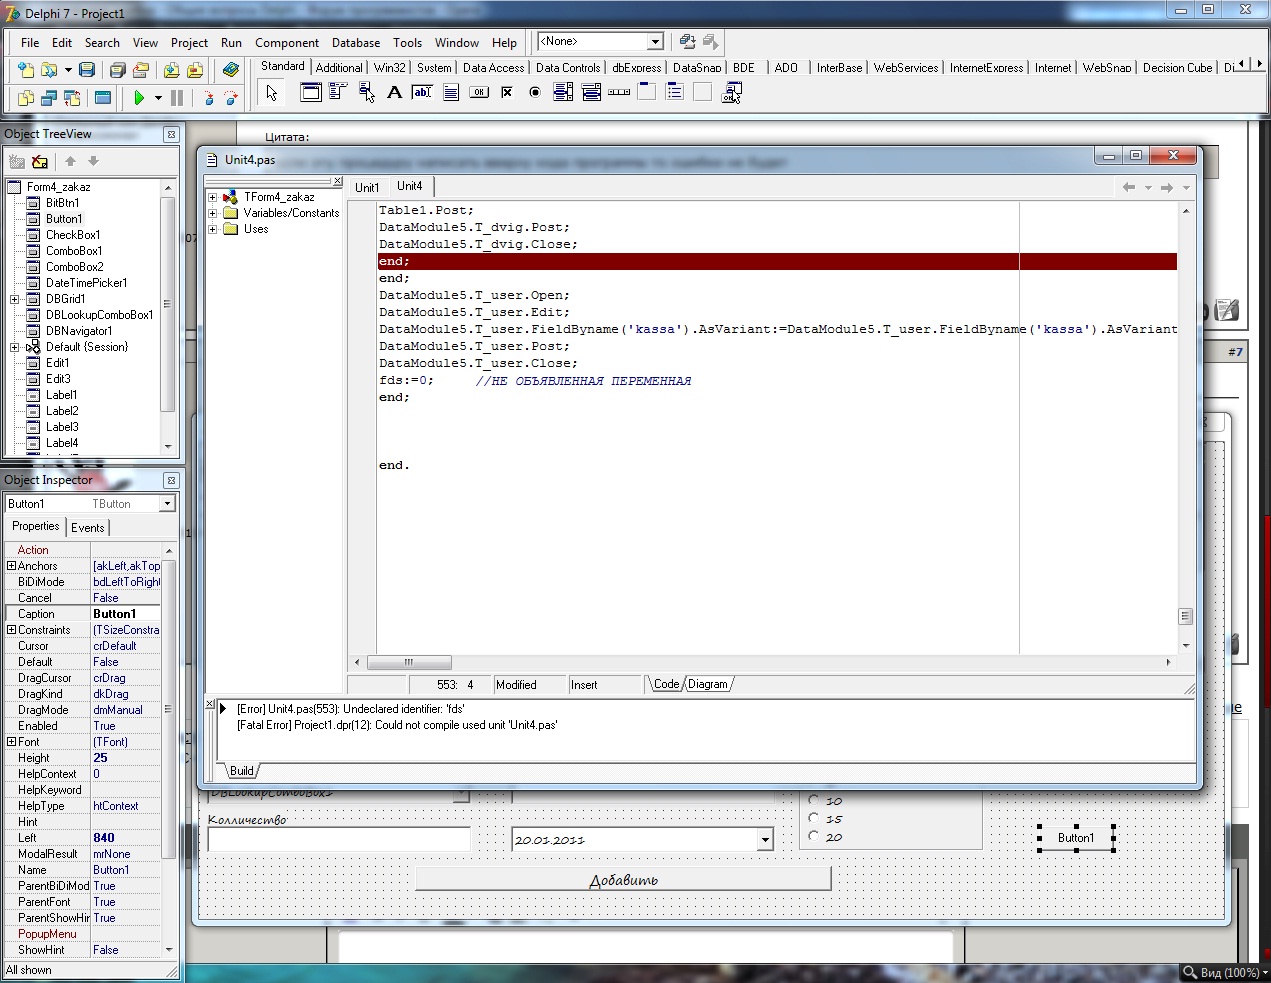Pick the Label (A) component
Viewport: 1271px width, 983px height.
coord(394,93)
